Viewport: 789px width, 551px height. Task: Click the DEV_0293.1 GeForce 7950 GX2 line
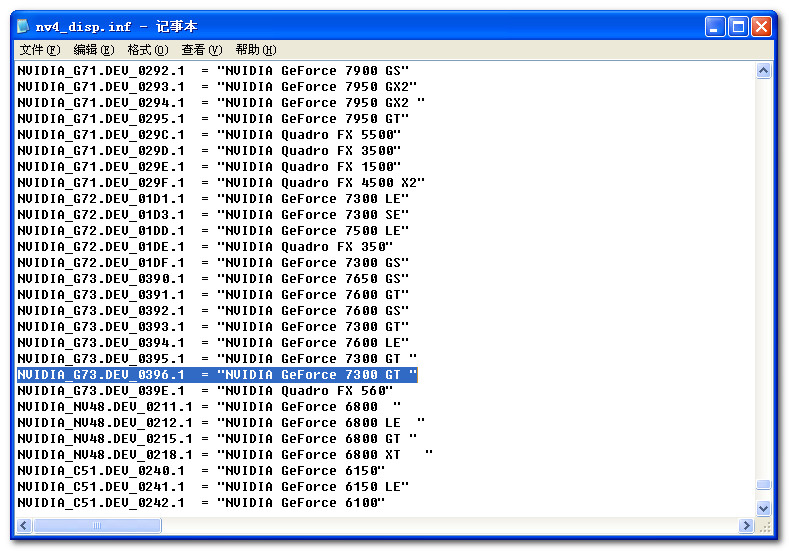217,87
